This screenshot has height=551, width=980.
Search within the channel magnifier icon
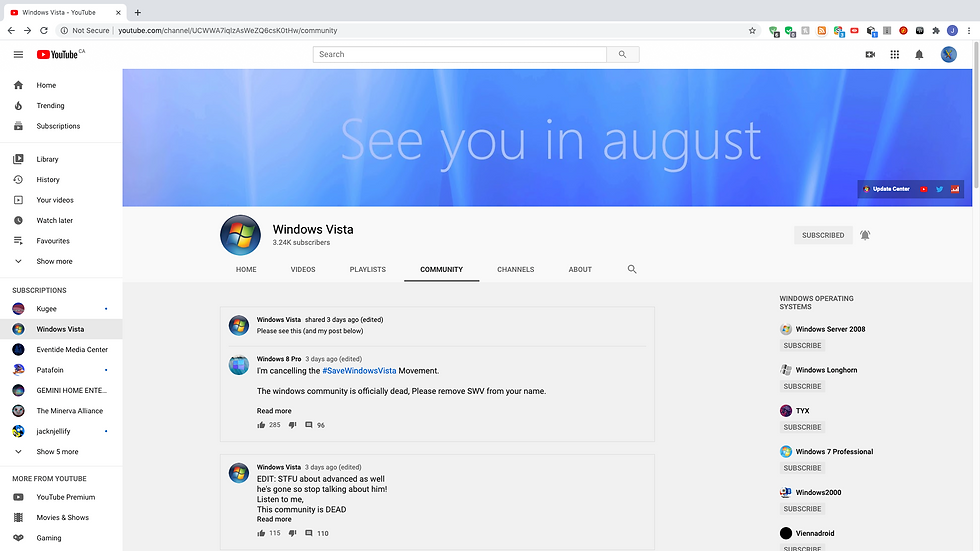click(632, 269)
